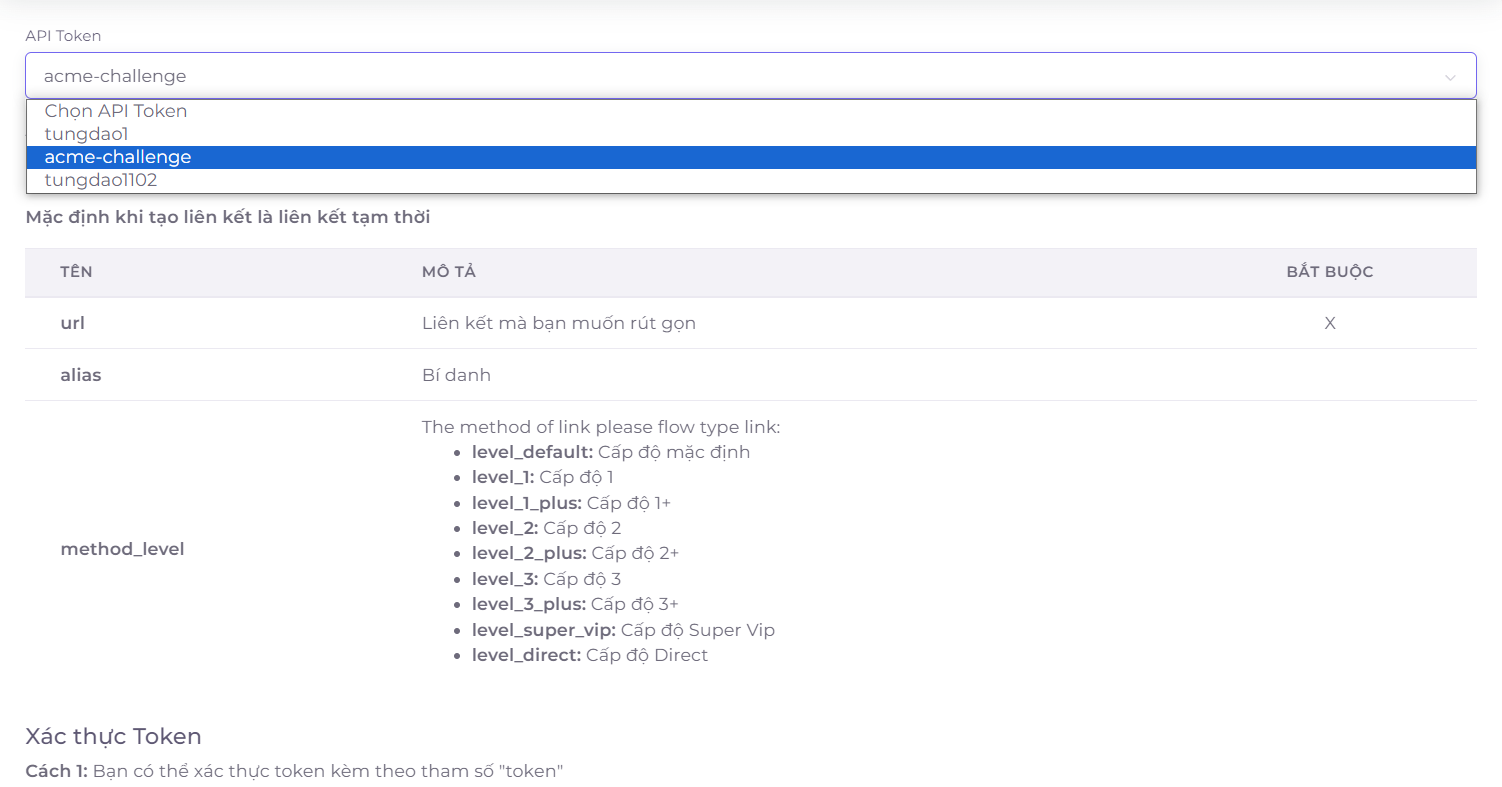Click the url parameter name

coord(73,323)
